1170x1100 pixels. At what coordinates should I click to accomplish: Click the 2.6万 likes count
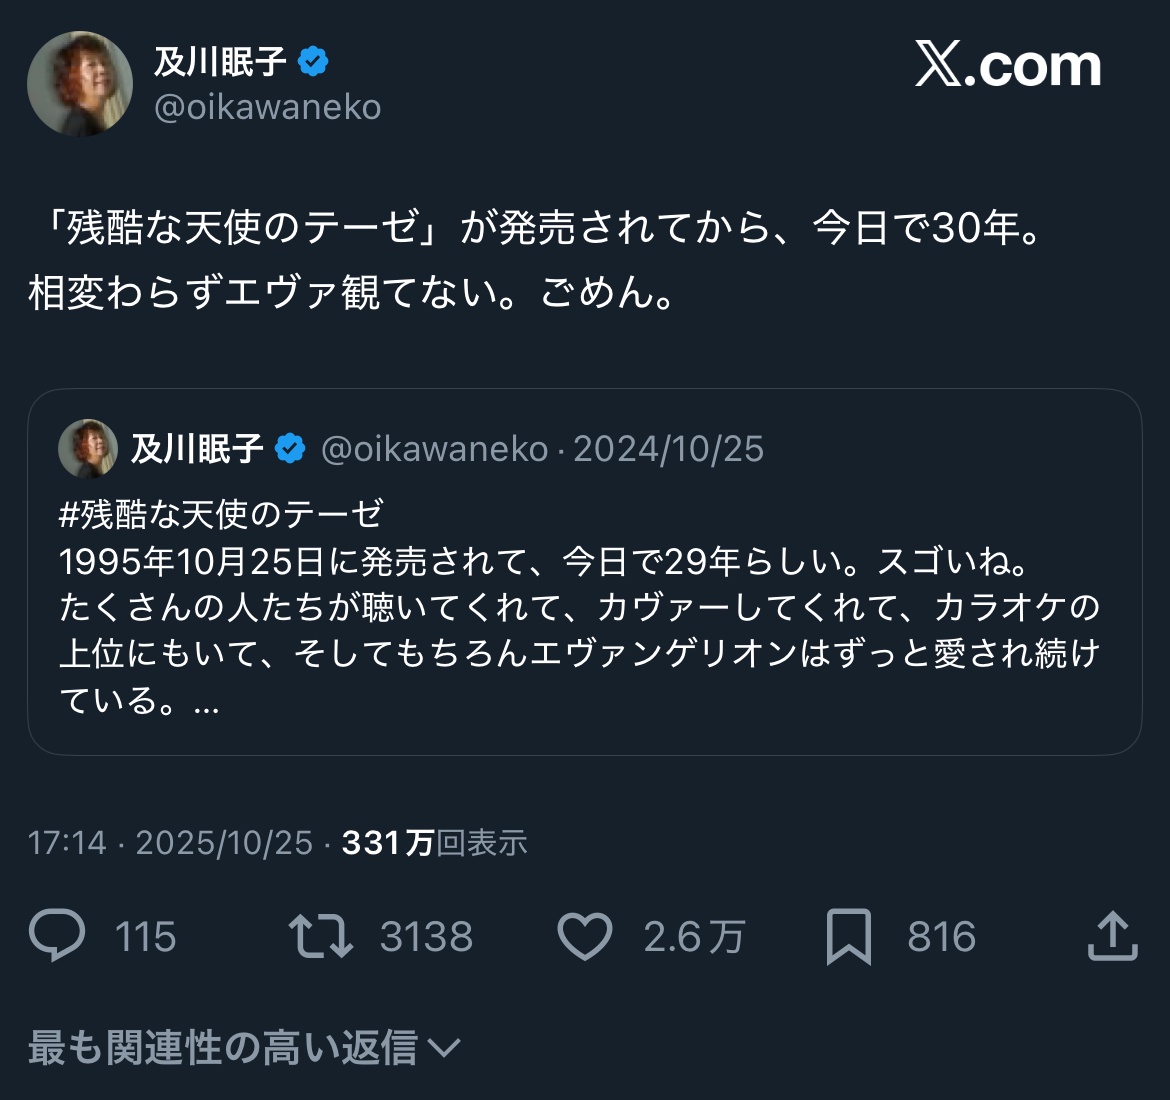coord(694,937)
